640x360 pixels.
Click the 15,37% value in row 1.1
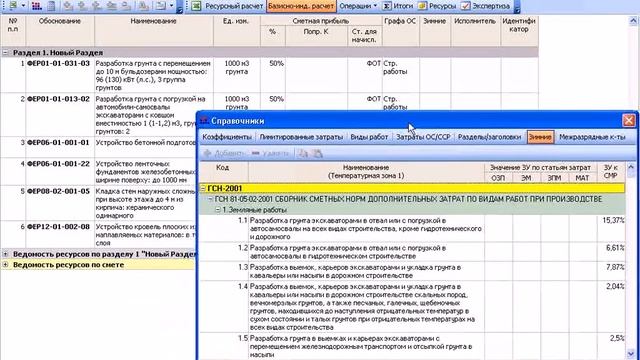tap(613, 220)
